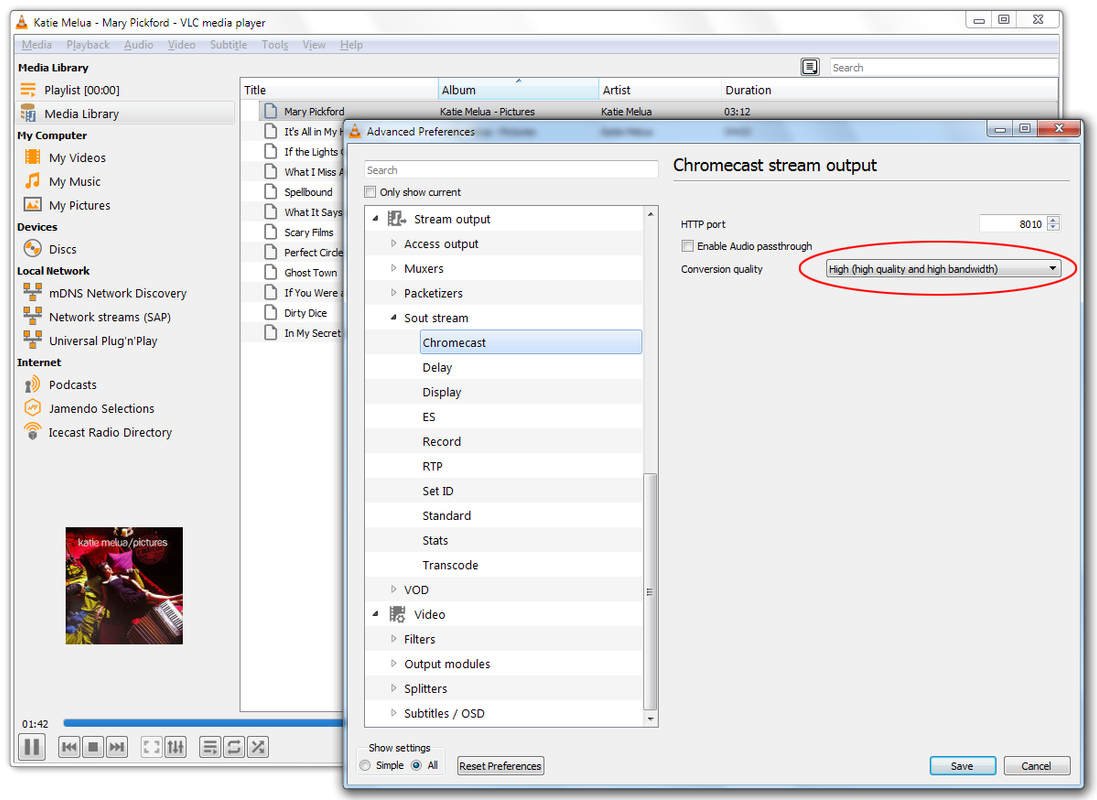Click the preferences Search field

[x=511, y=170]
